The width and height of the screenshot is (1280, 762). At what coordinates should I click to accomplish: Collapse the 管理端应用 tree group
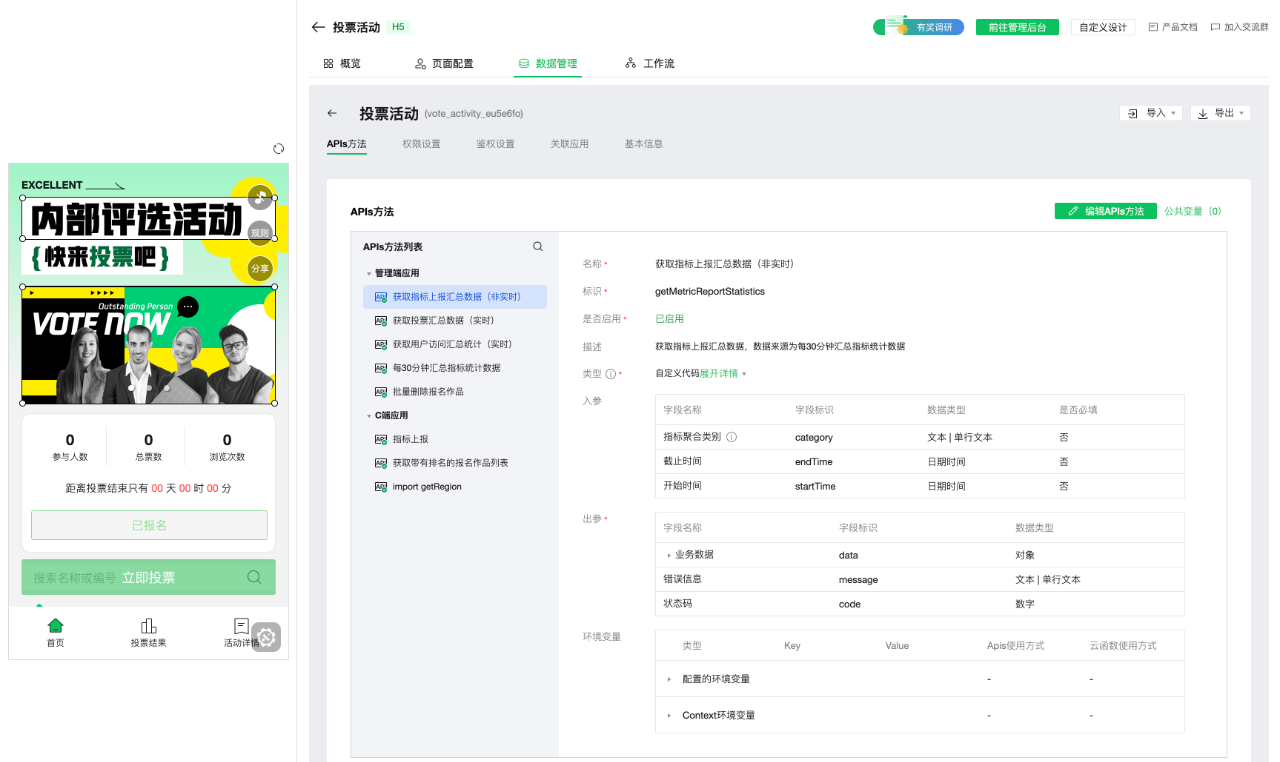[369, 273]
